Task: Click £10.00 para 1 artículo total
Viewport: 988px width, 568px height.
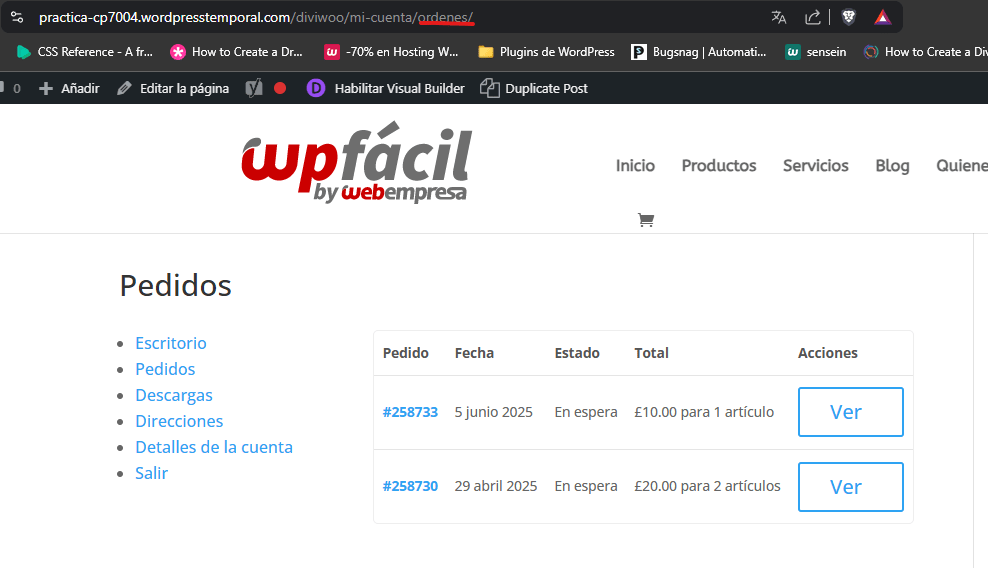Action: [704, 412]
